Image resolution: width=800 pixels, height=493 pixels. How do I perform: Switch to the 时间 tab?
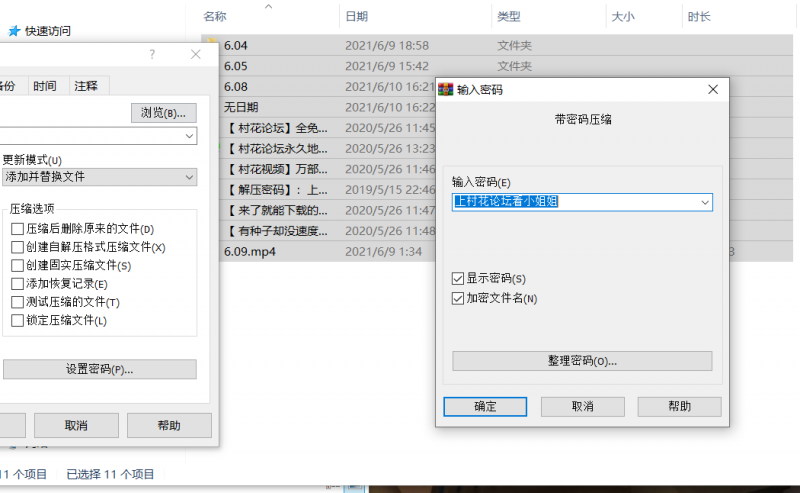pos(45,86)
